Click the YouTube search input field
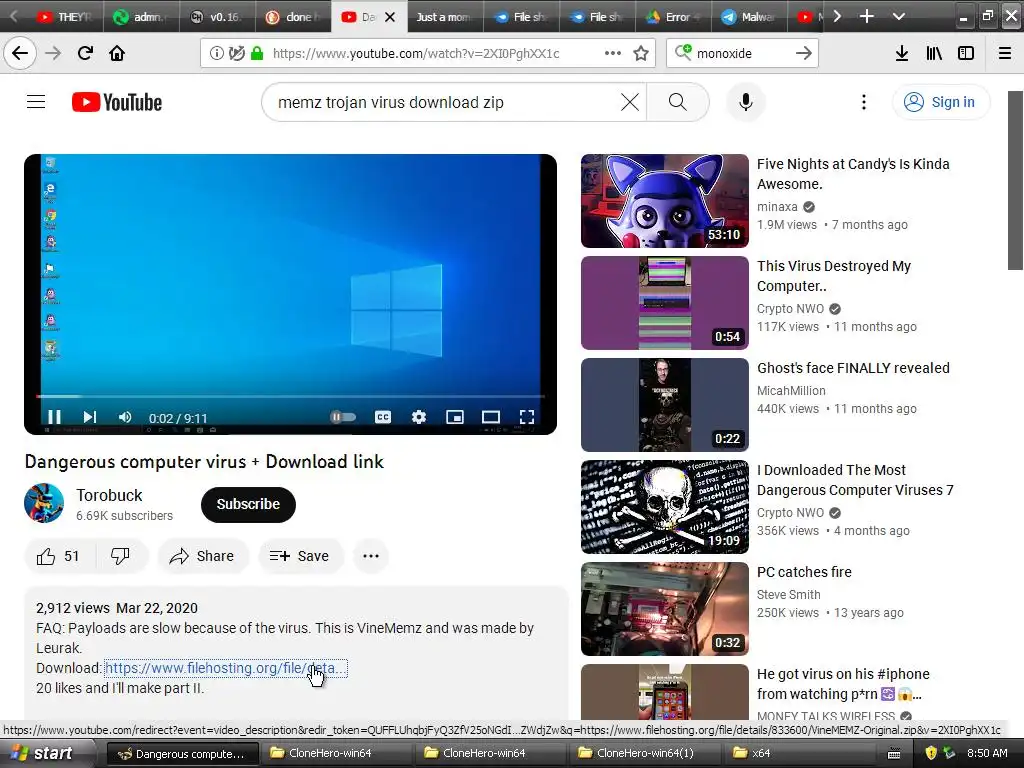Screen dimensions: 1024x768 444,102
